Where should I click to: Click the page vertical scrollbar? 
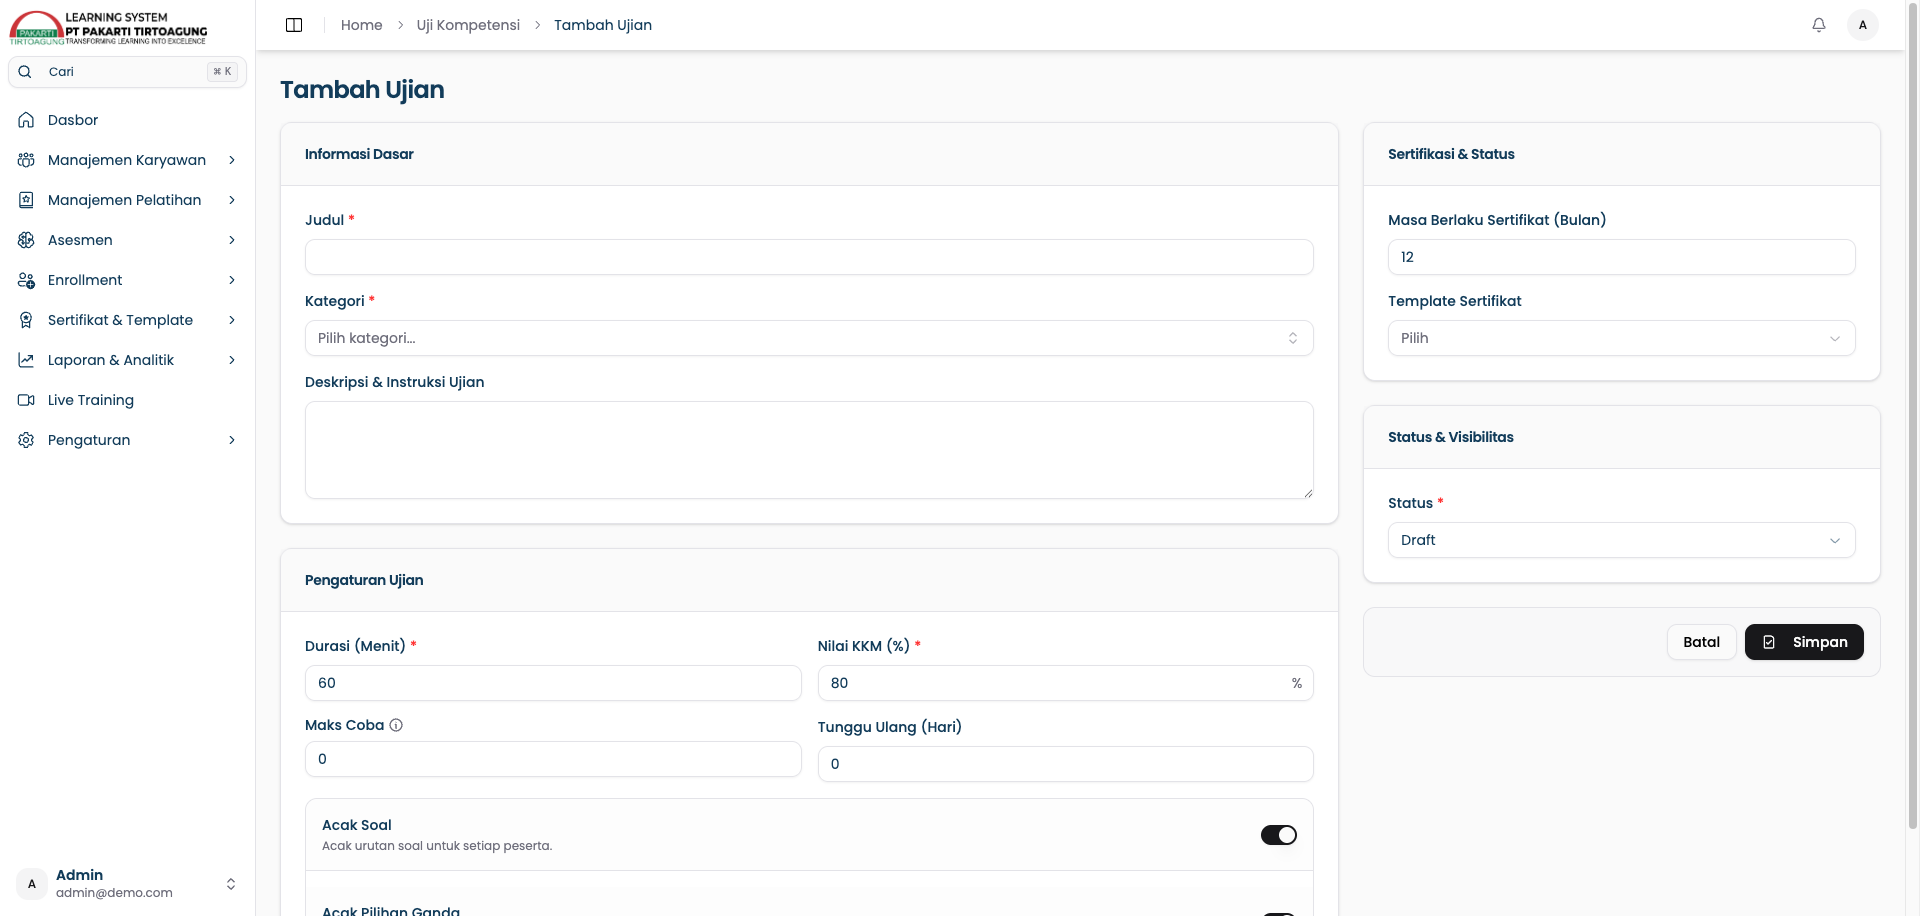1913,415
